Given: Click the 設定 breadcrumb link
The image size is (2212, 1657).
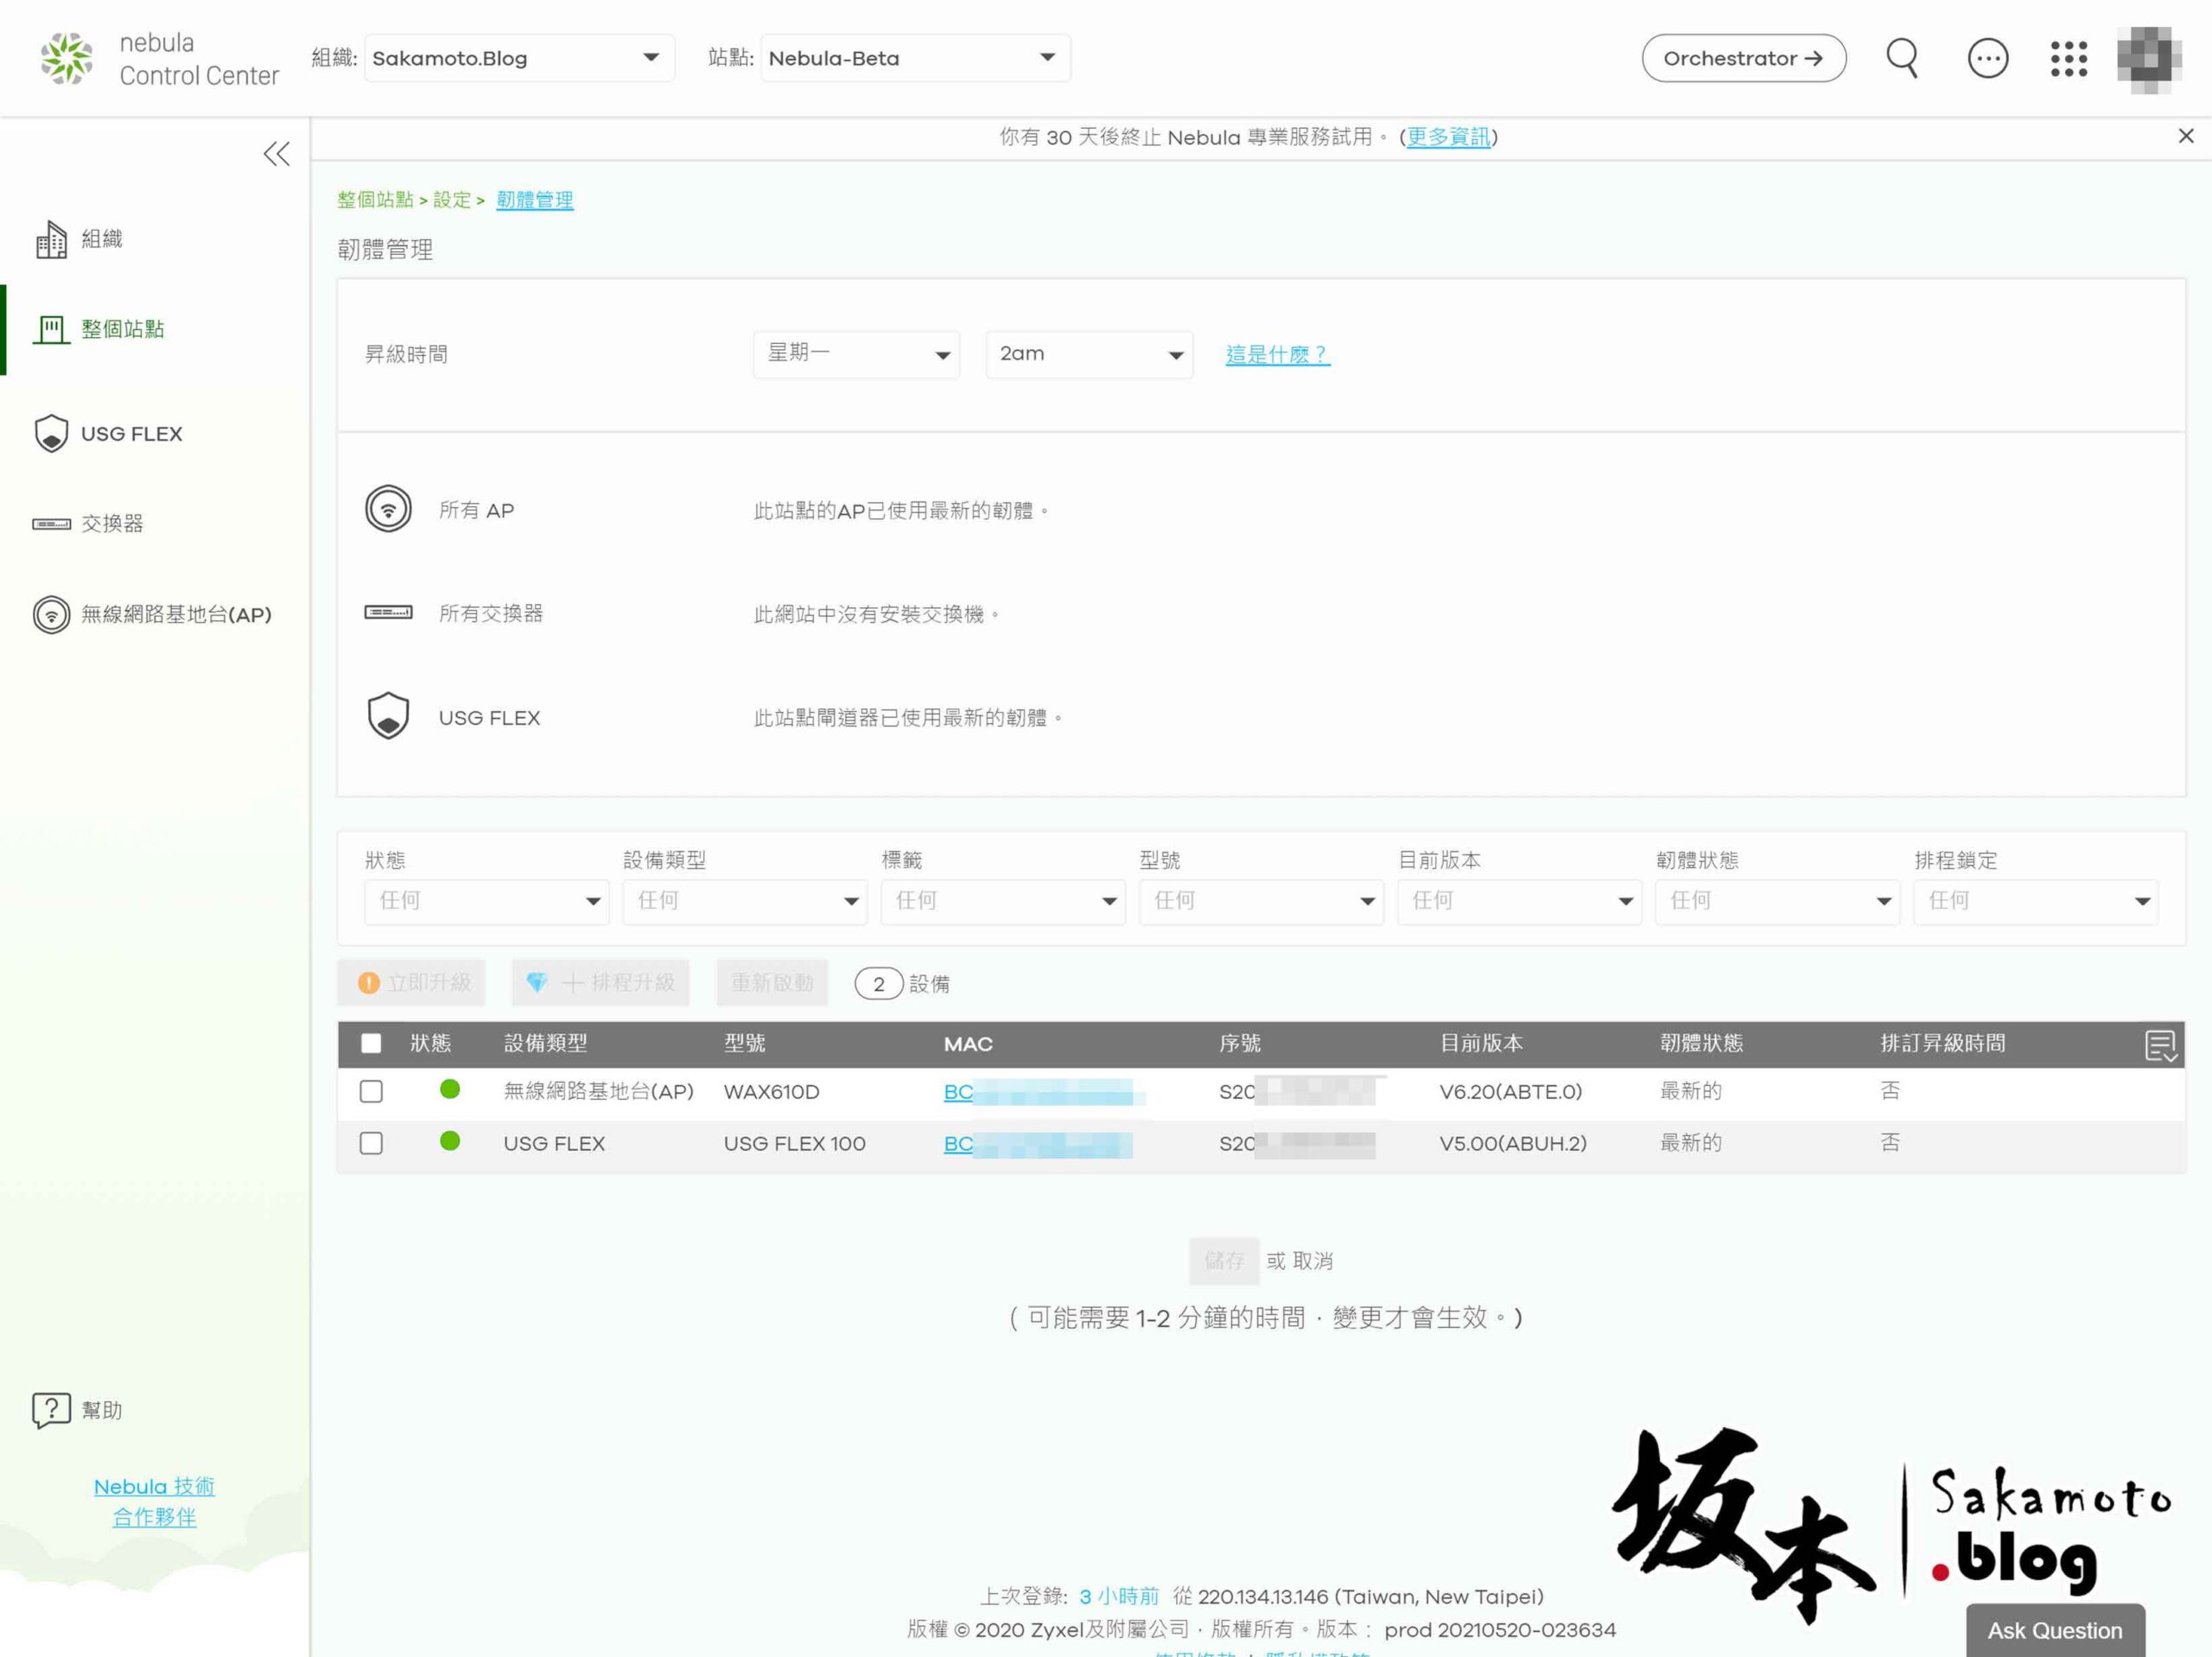Looking at the screenshot, I should 452,199.
